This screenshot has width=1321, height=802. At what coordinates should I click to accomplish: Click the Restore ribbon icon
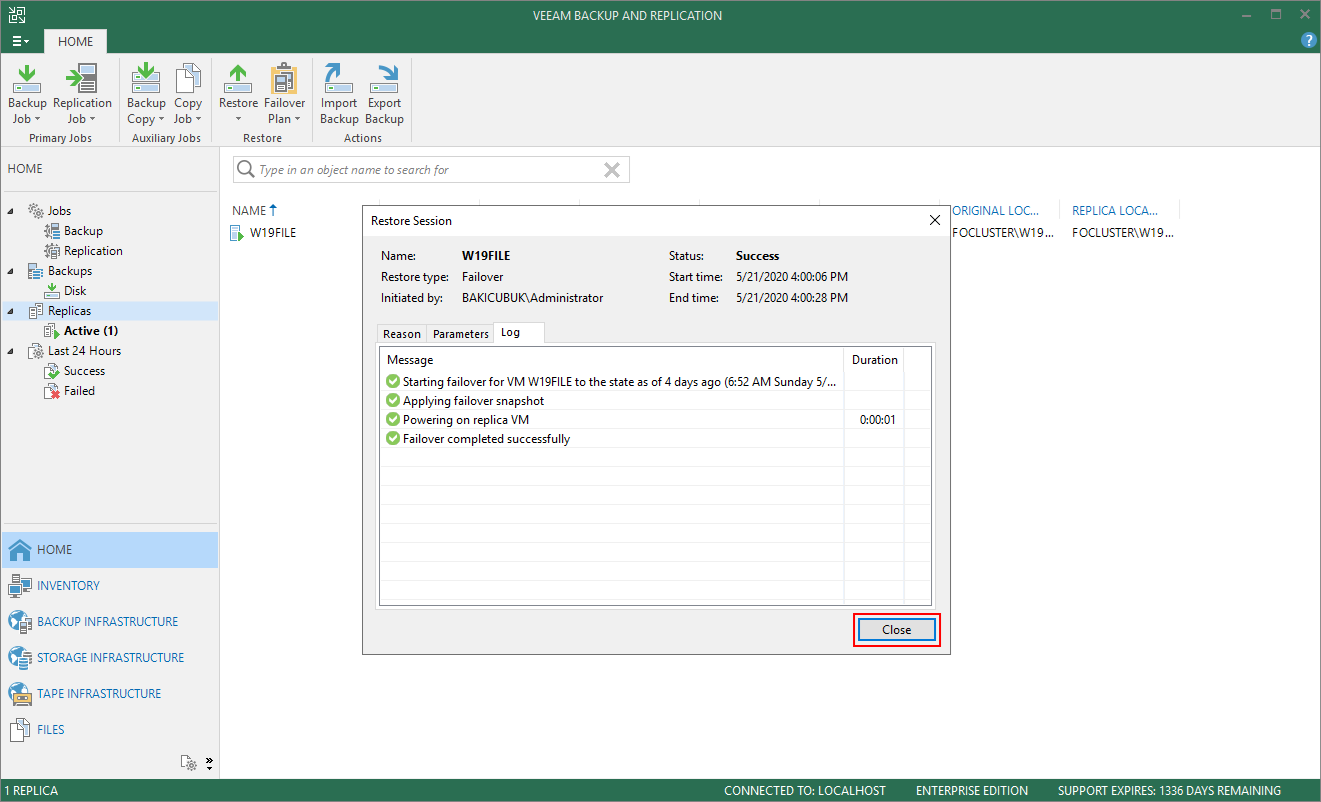pyautogui.click(x=238, y=94)
